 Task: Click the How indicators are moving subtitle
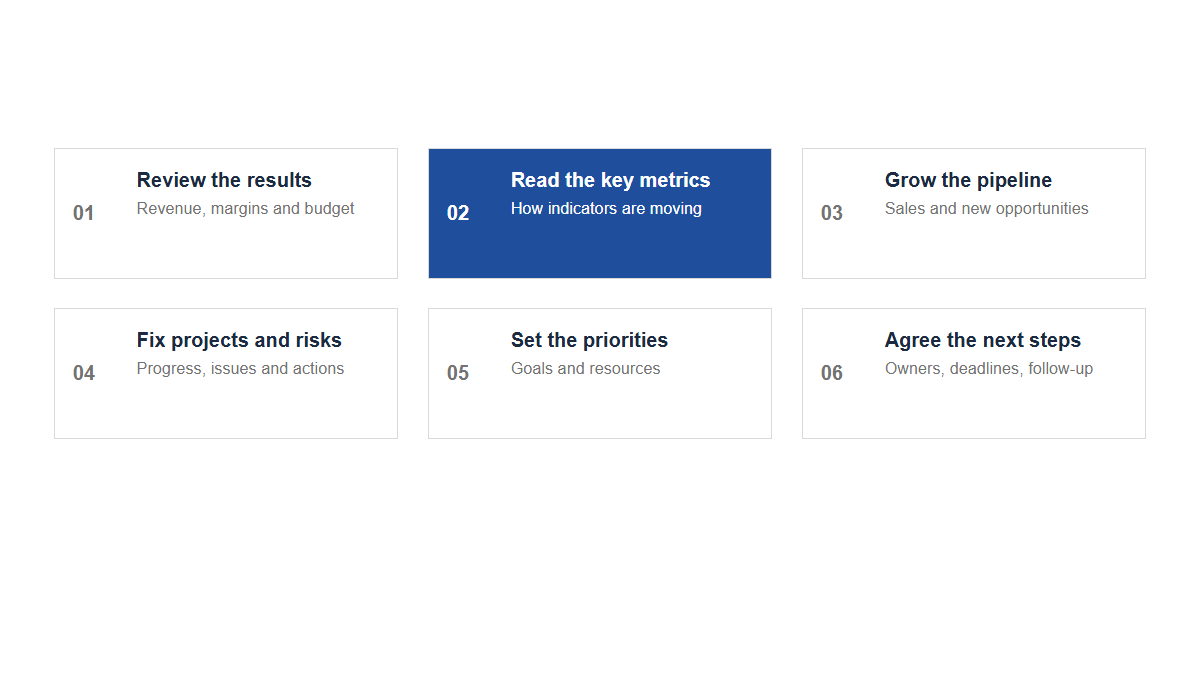tap(606, 209)
